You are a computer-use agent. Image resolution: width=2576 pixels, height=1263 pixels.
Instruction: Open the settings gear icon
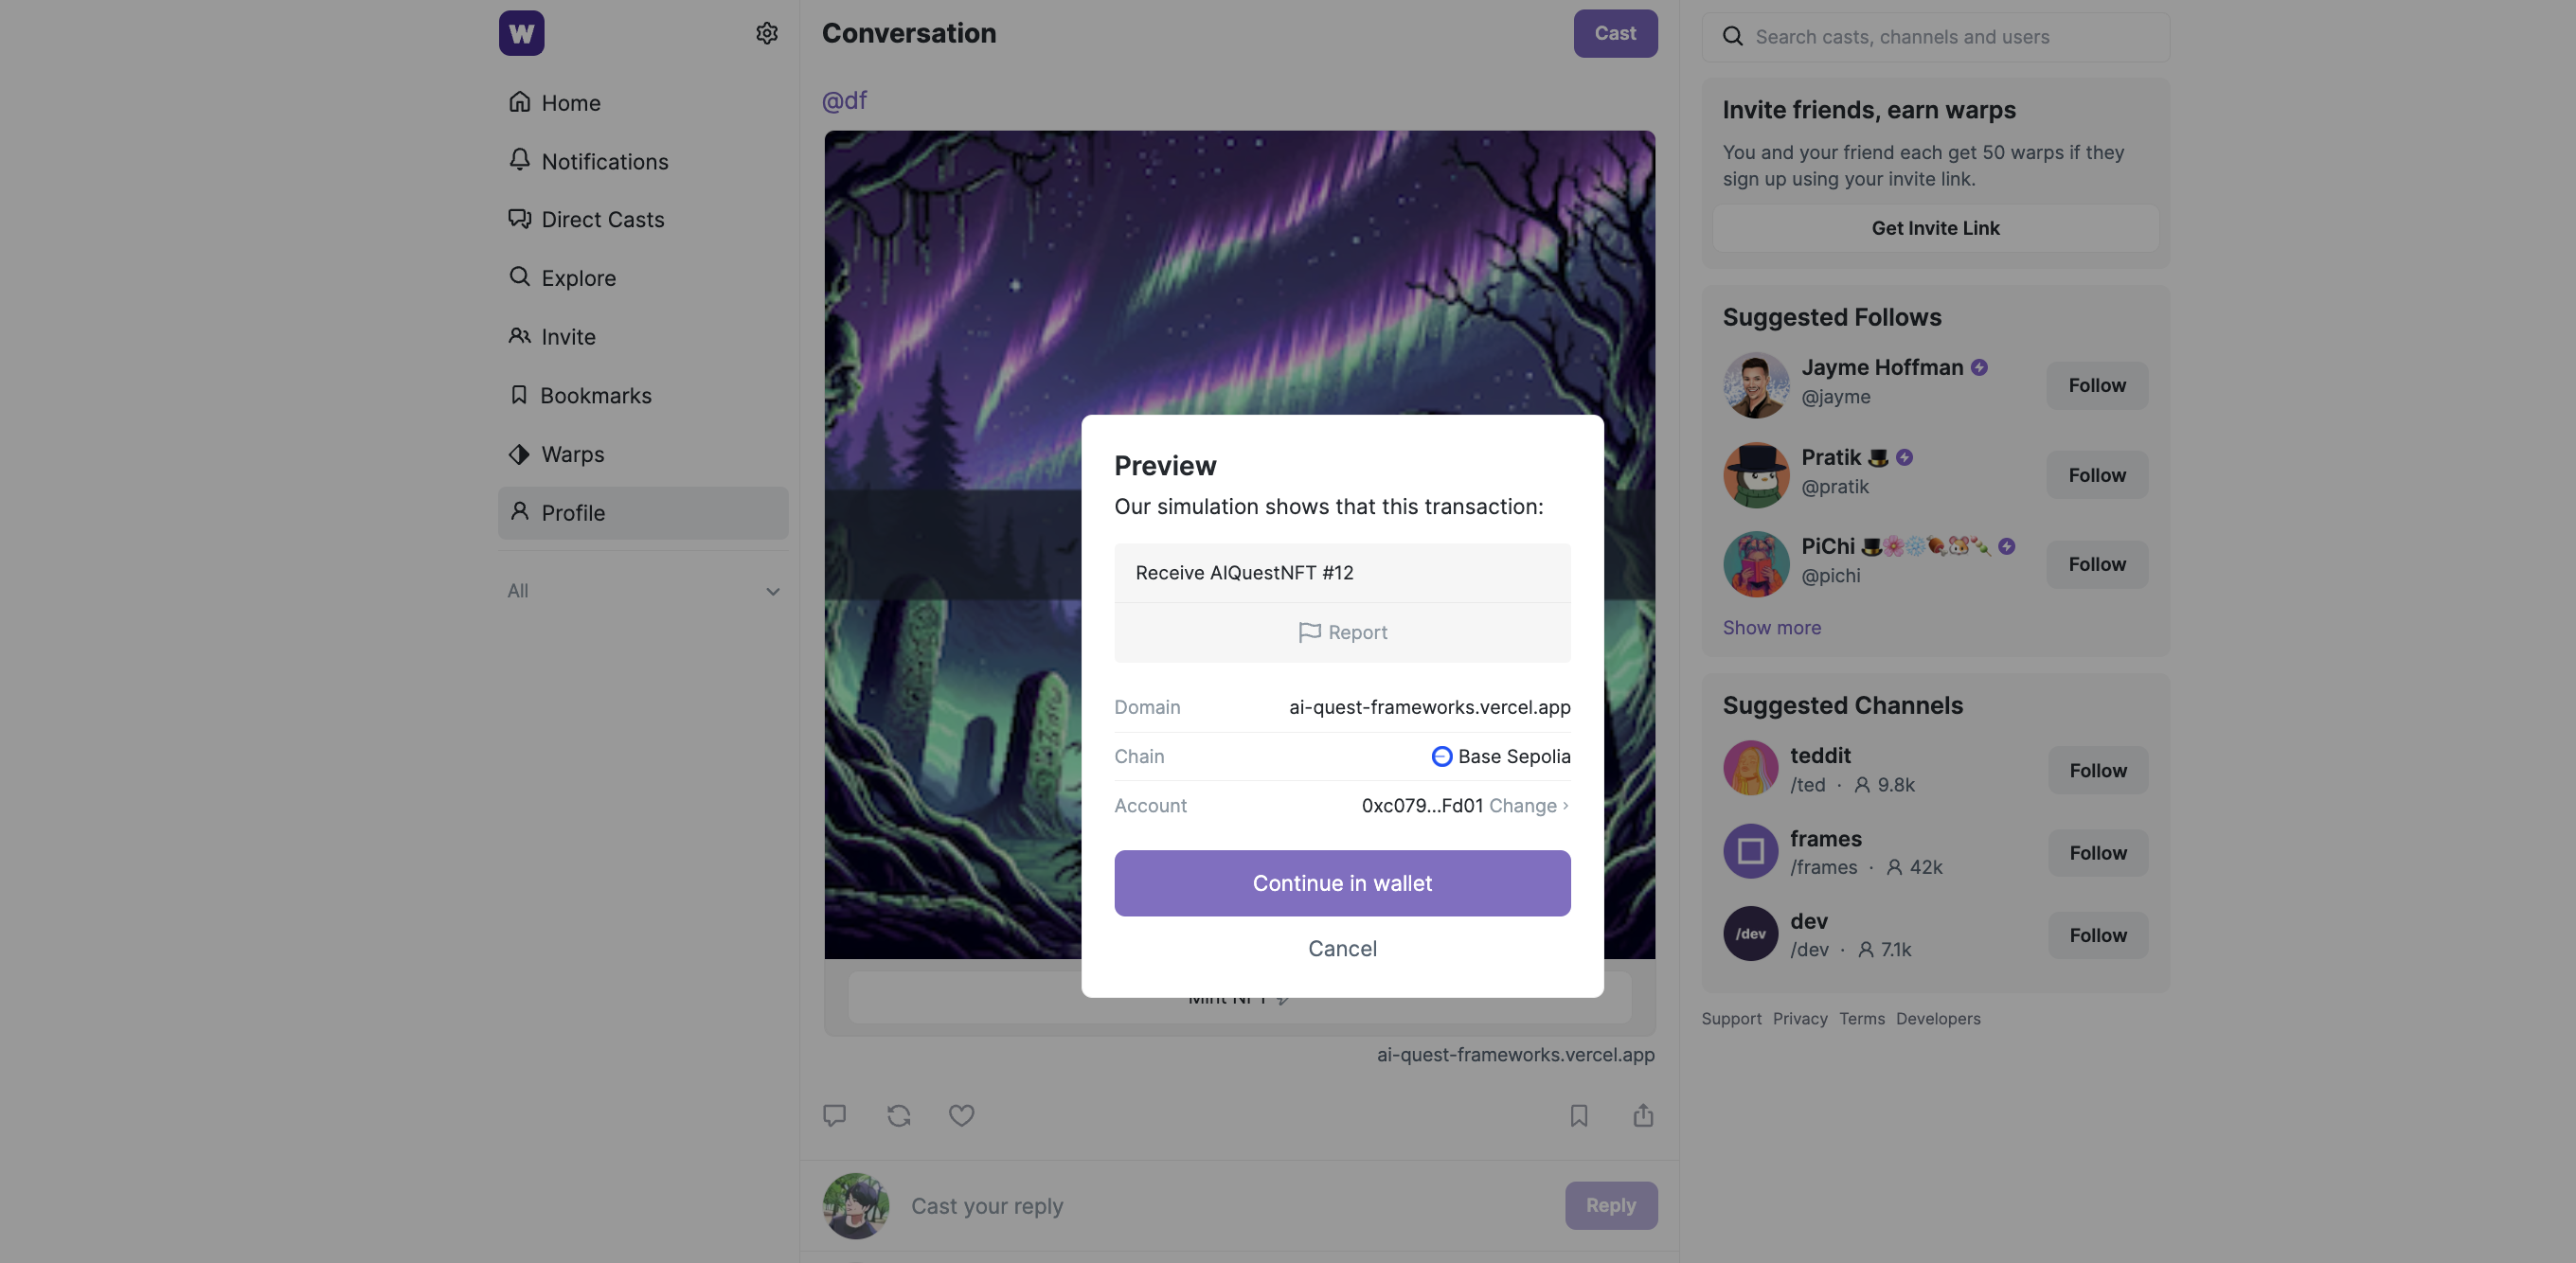pyautogui.click(x=766, y=33)
